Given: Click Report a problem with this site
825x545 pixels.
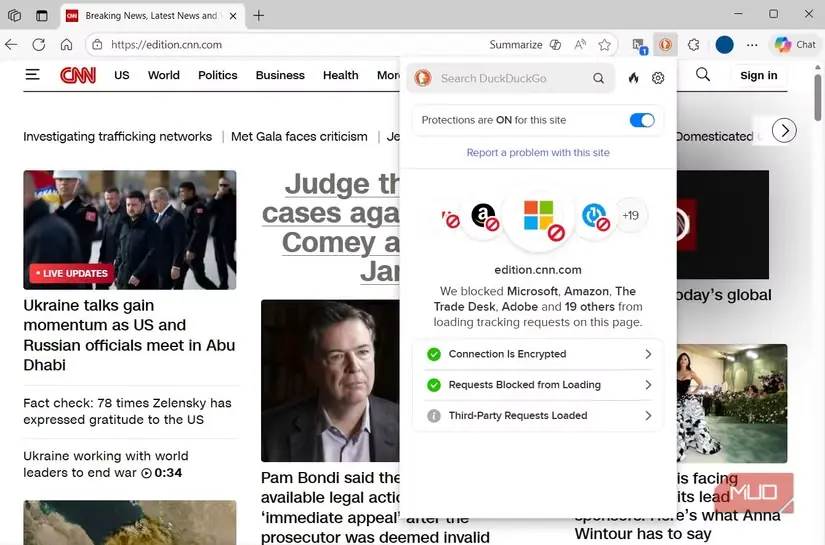Looking at the screenshot, I should (x=538, y=153).
